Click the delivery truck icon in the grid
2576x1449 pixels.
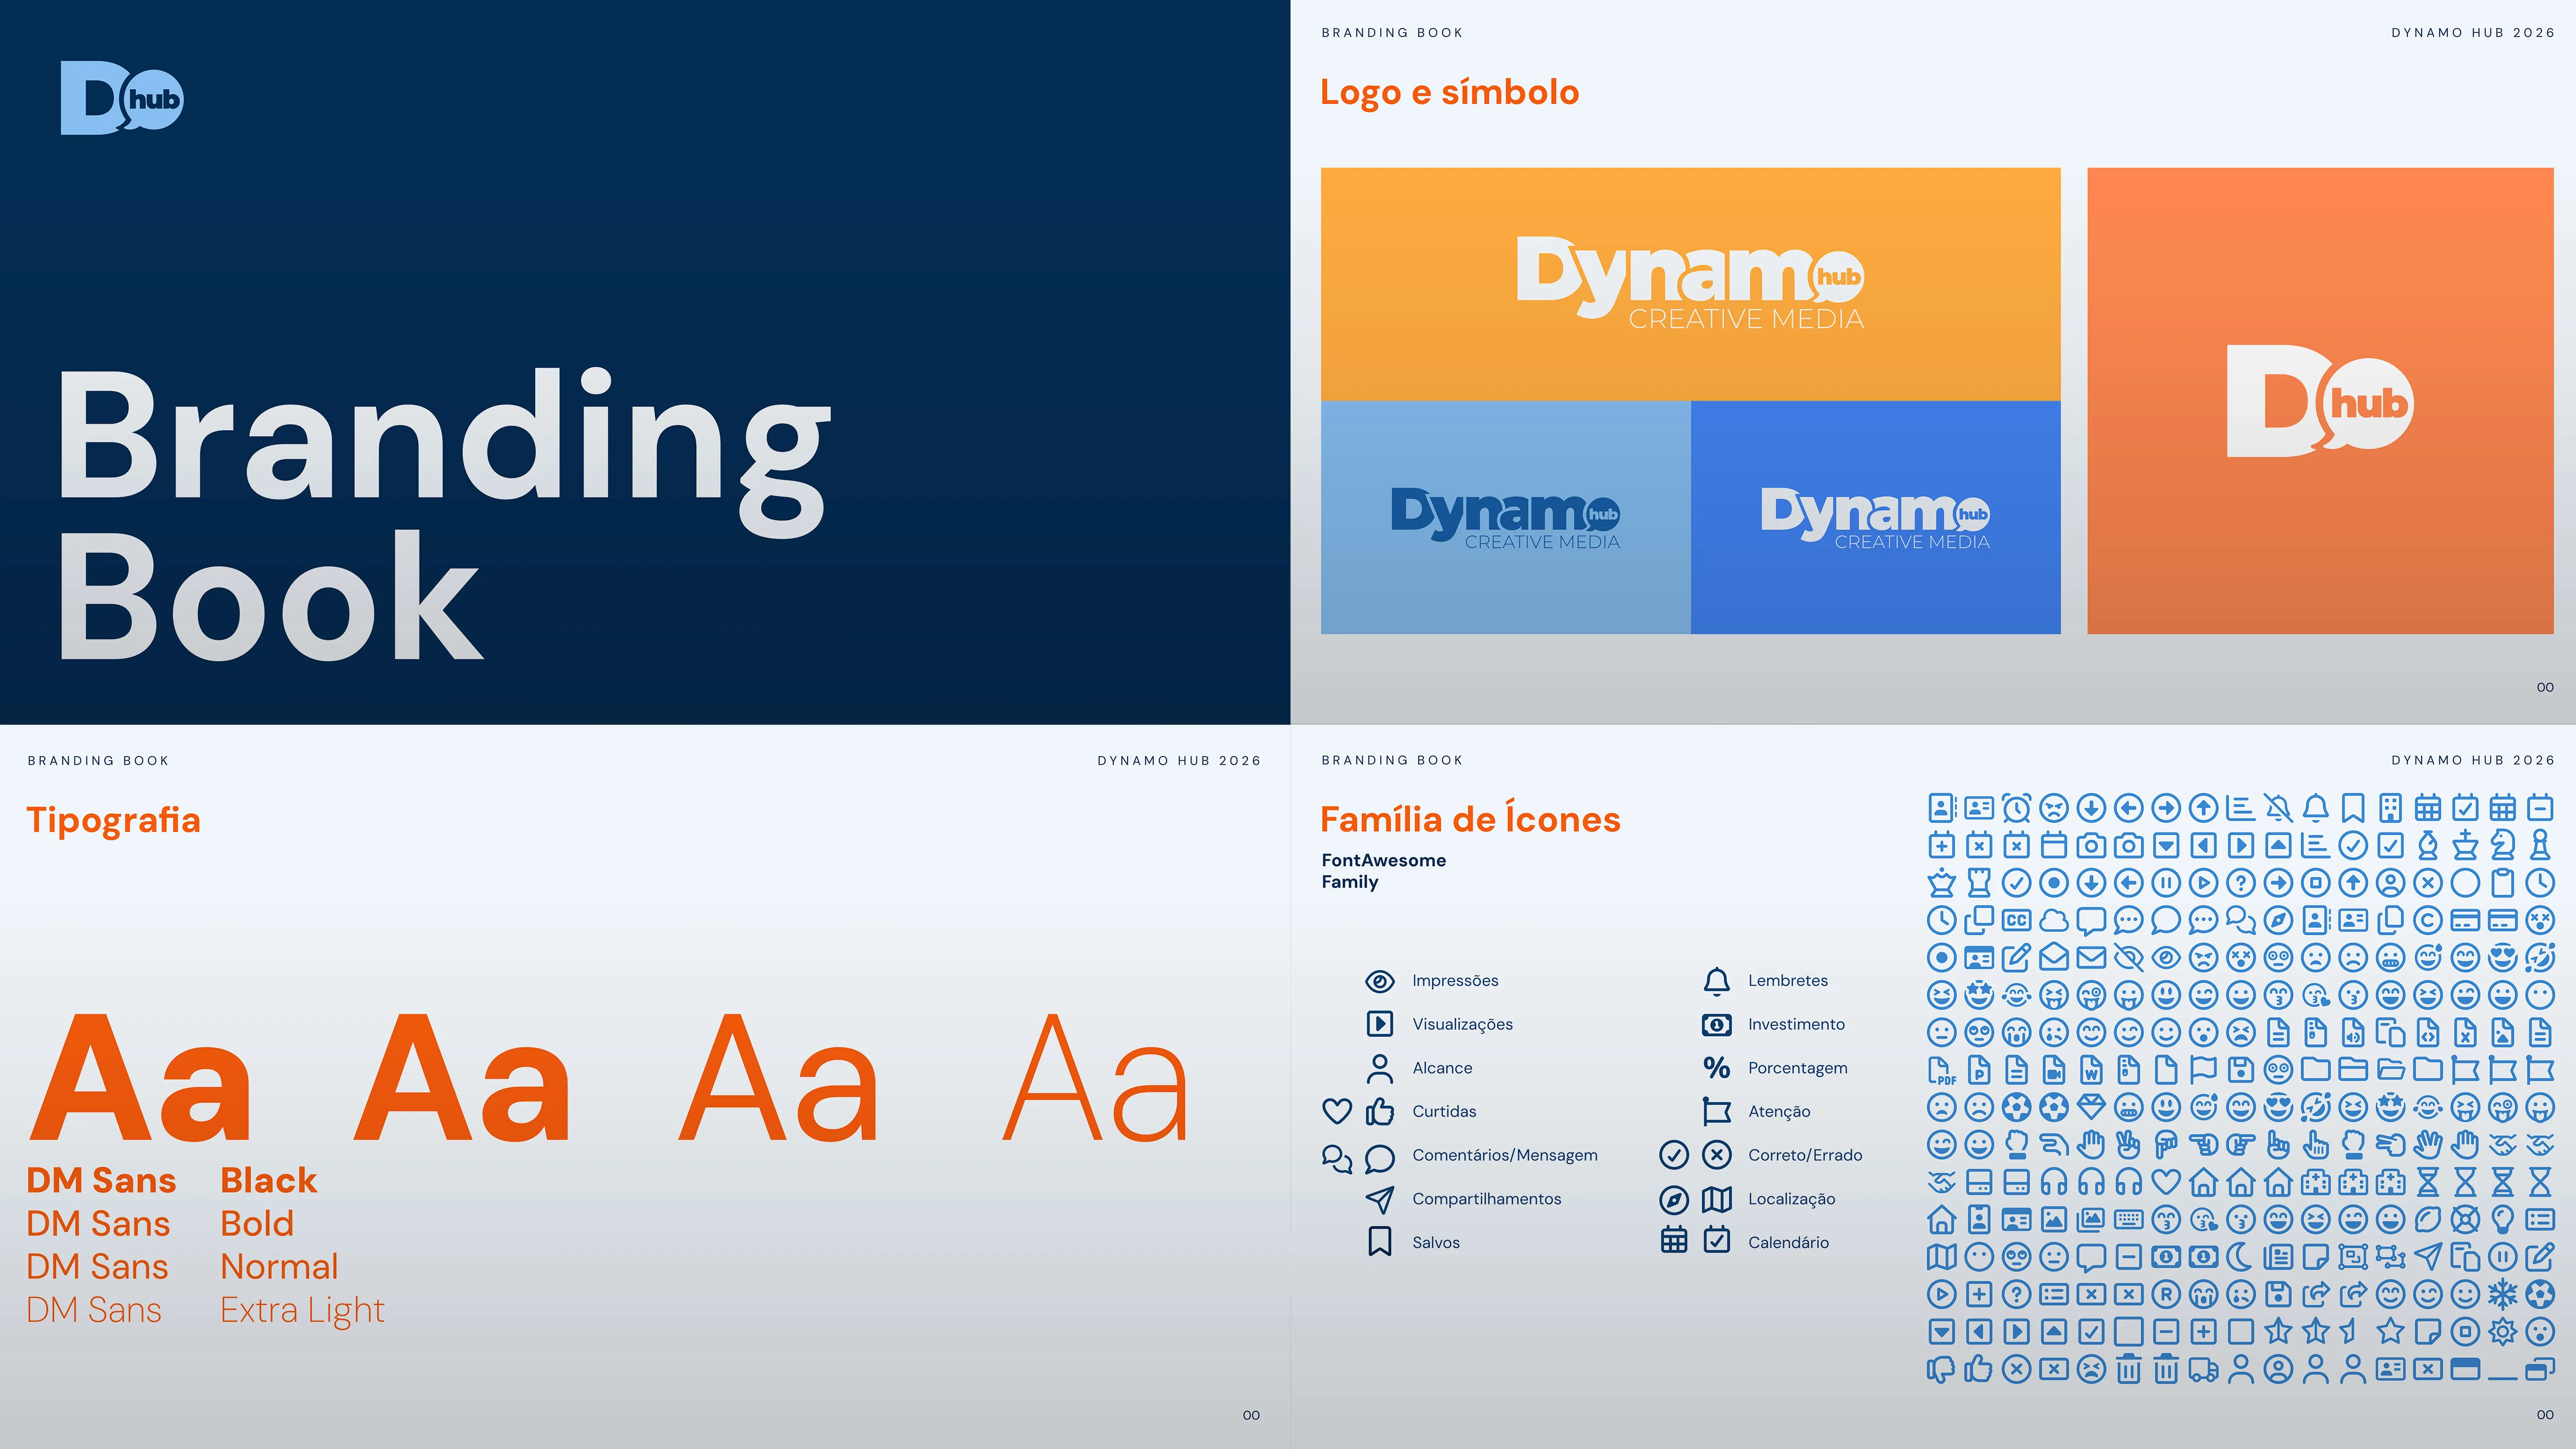point(2203,1369)
